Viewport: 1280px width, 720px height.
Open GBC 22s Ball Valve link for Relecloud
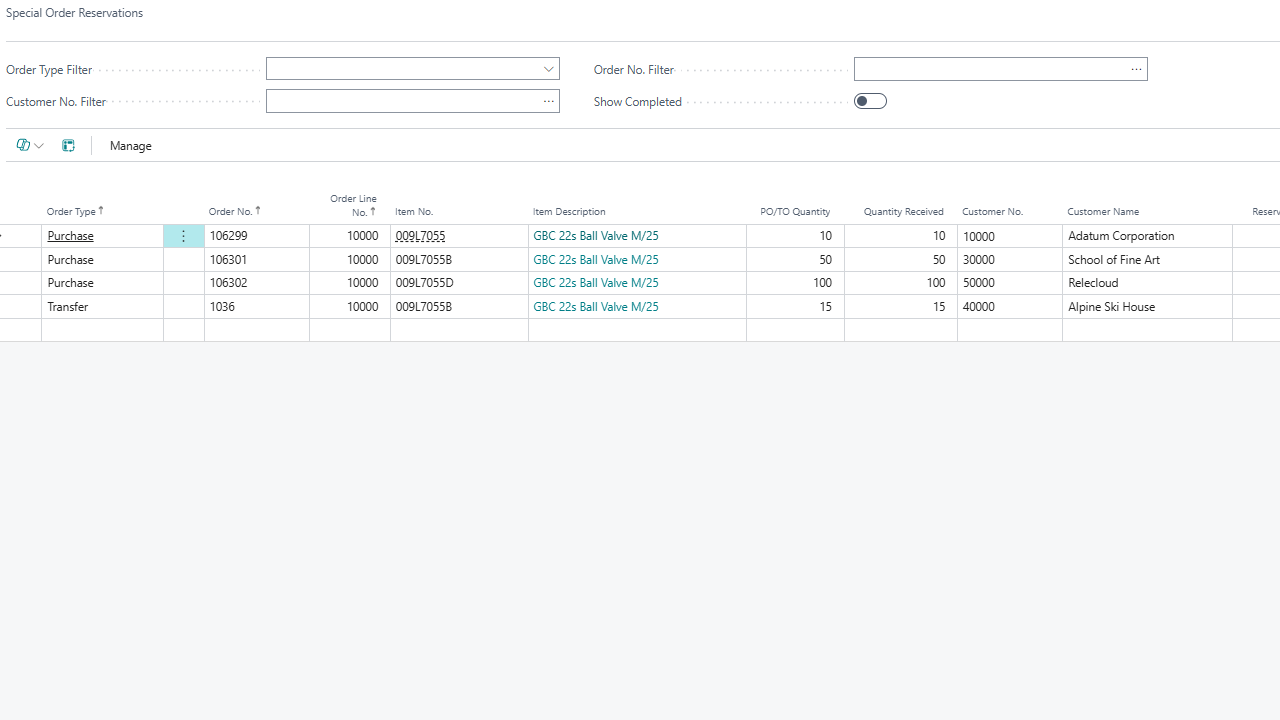click(x=595, y=283)
